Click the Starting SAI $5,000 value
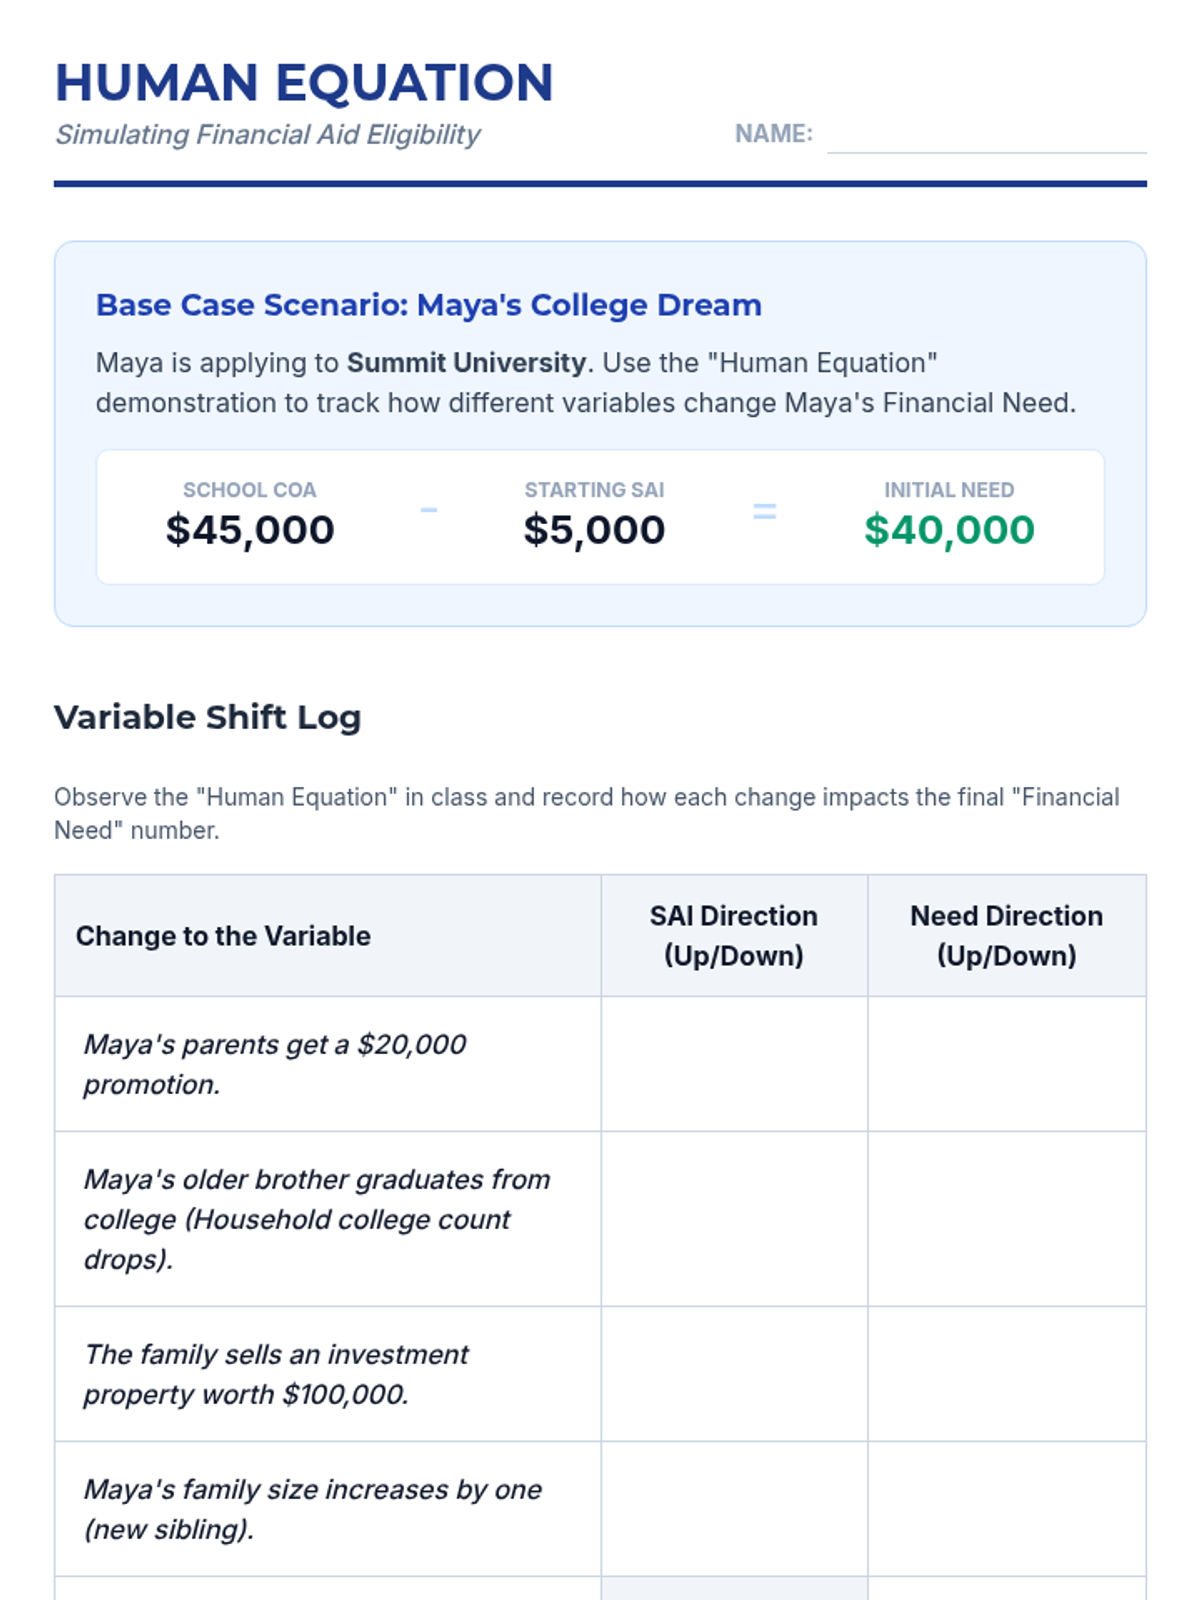The image size is (1200, 1600). click(594, 530)
